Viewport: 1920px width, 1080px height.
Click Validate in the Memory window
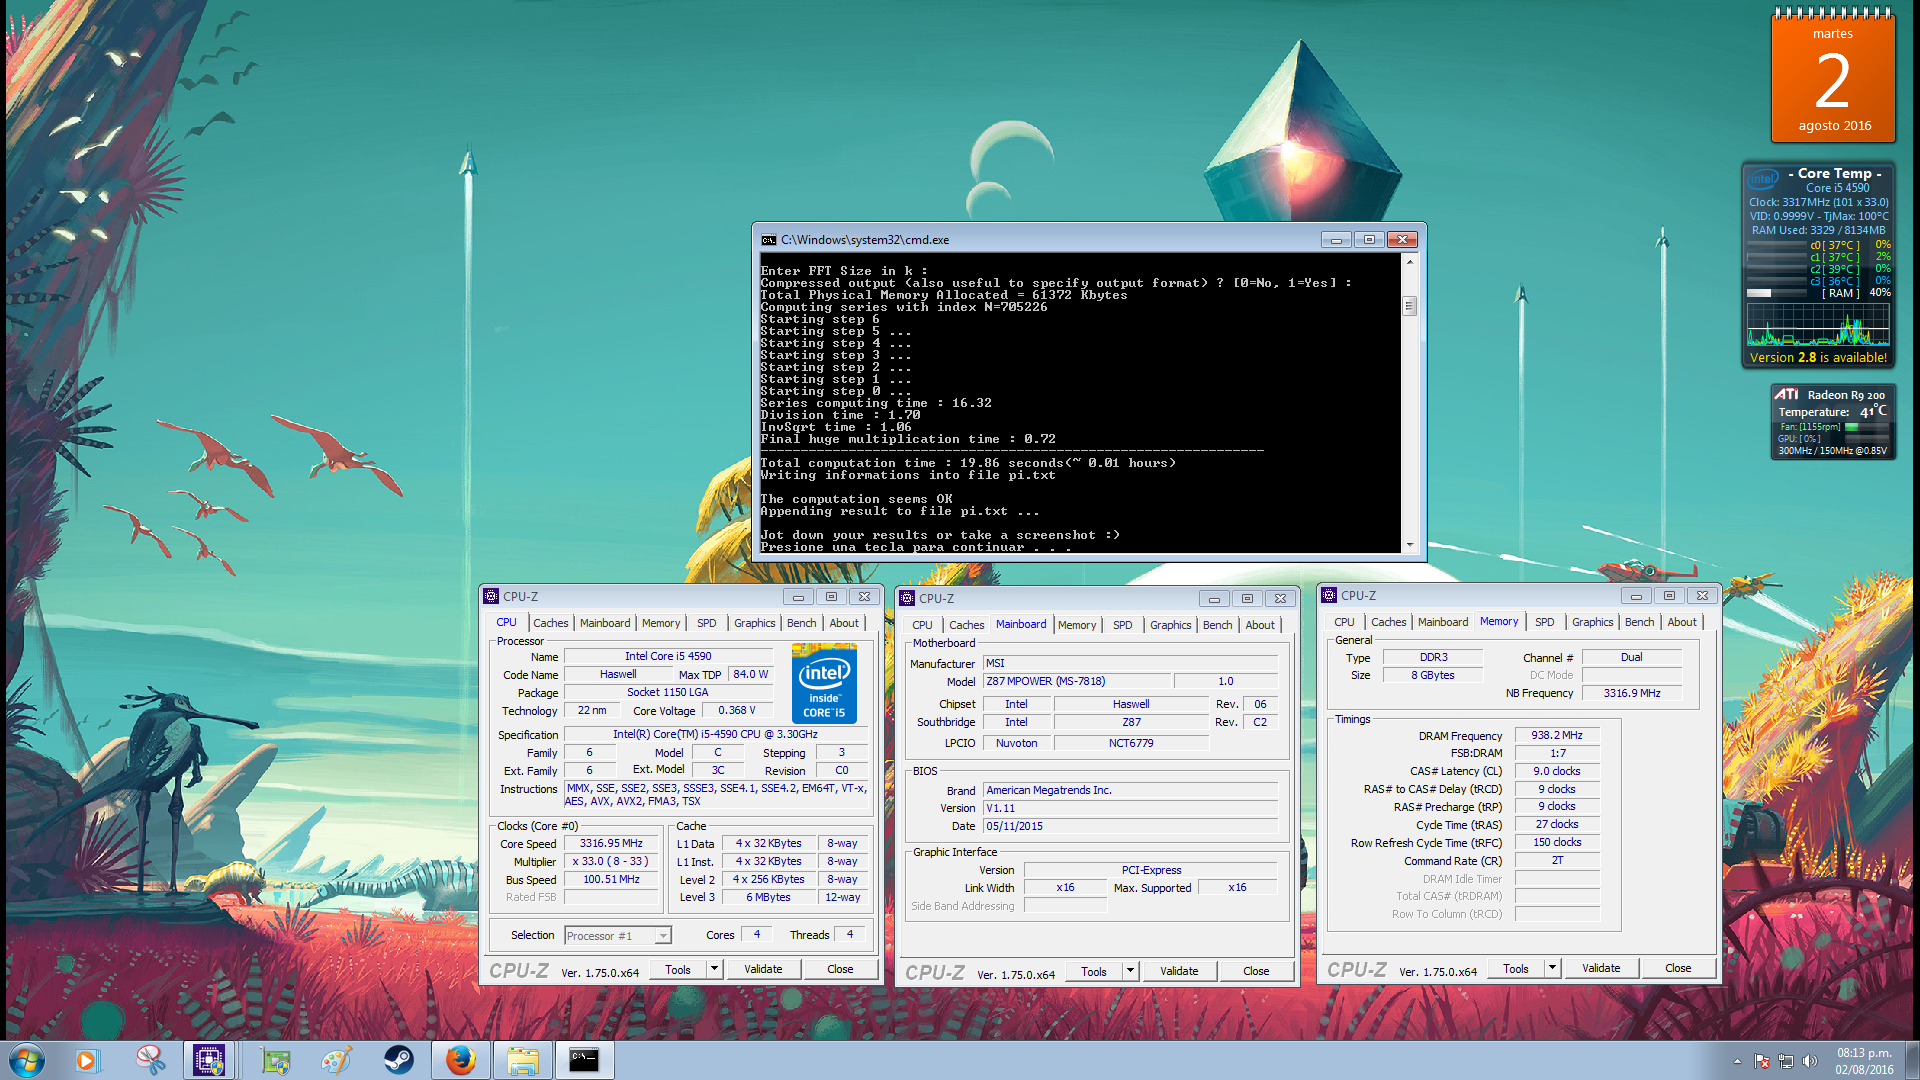click(1601, 968)
